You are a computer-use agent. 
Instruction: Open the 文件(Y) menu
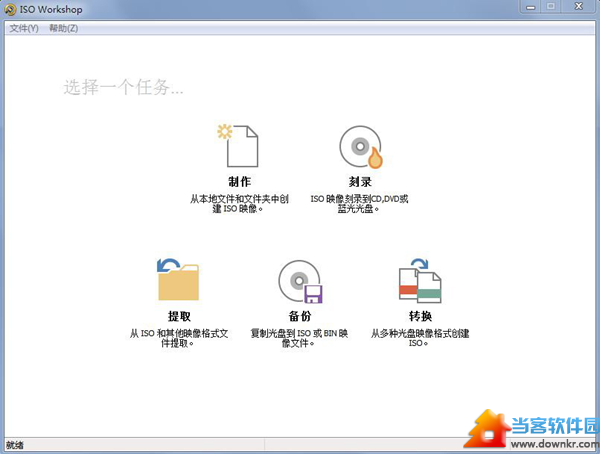[x=24, y=28]
